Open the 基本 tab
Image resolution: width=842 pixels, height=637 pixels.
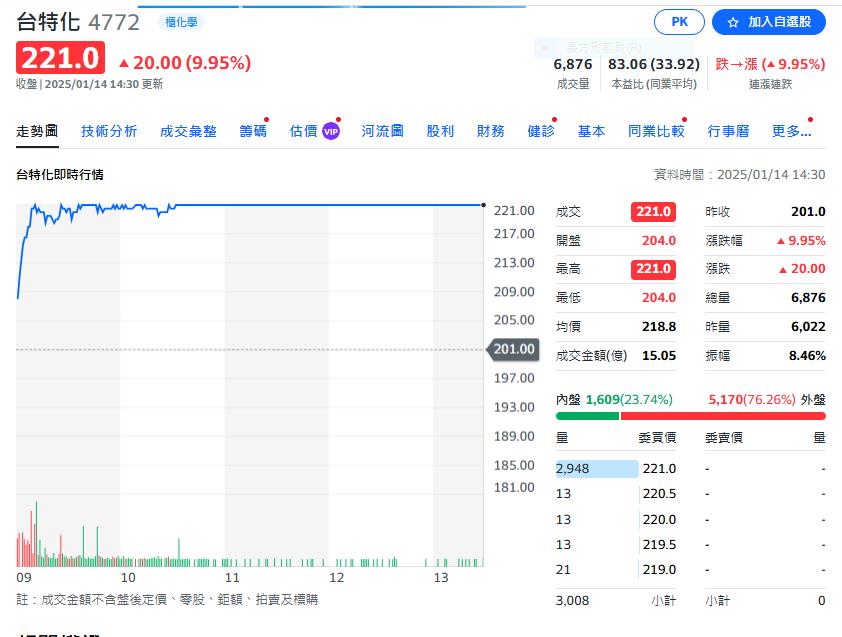pyautogui.click(x=591, y=131)
